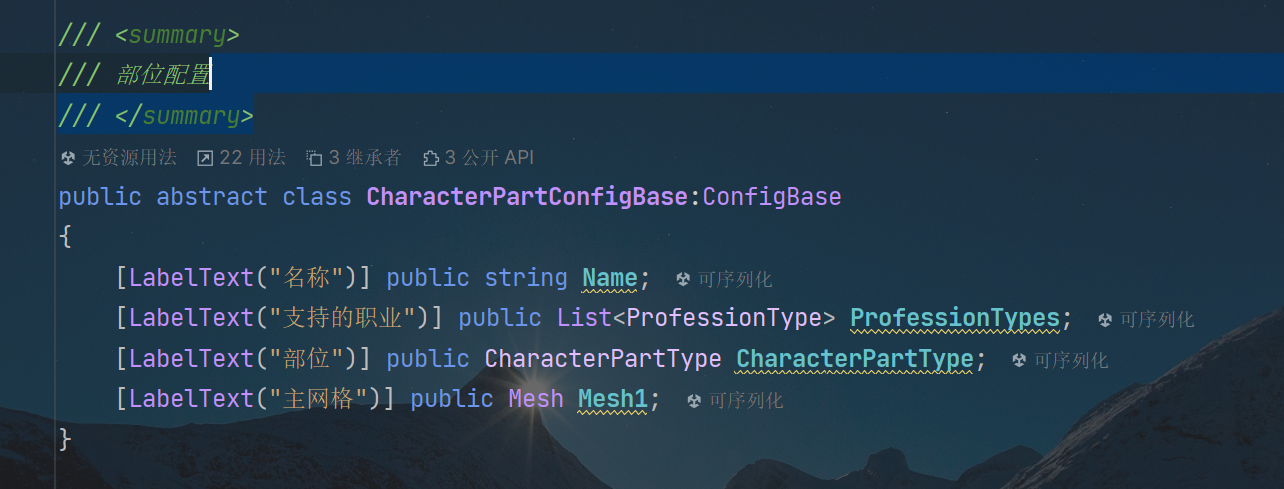Image resolution: width=1284 pixels, height=489 pixels.
Task: Show the 3 继承者 inheritors list
Action: 365,158
